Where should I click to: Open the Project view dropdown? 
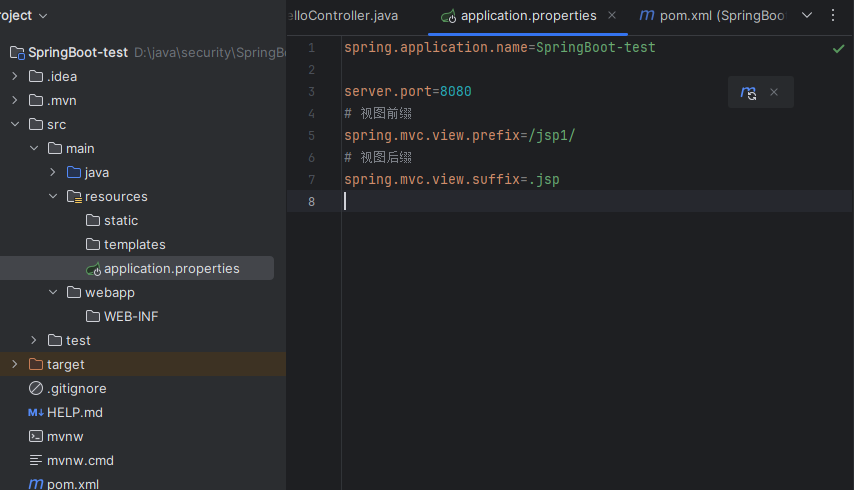pos(44,16)
